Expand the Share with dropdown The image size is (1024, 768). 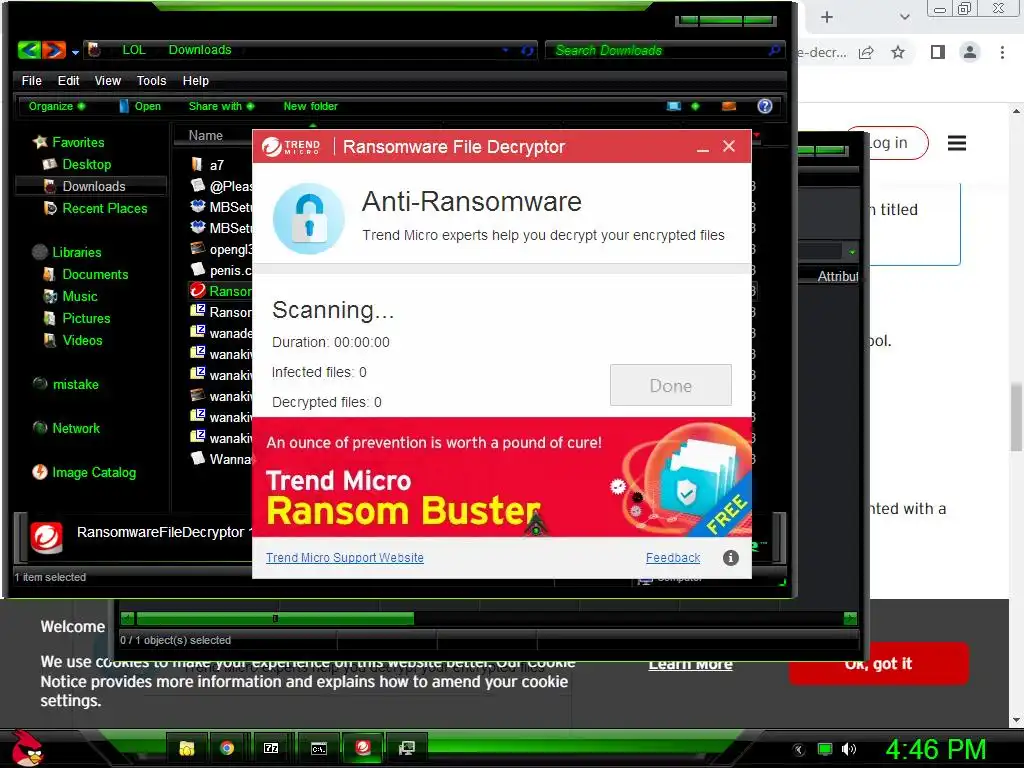221,106
